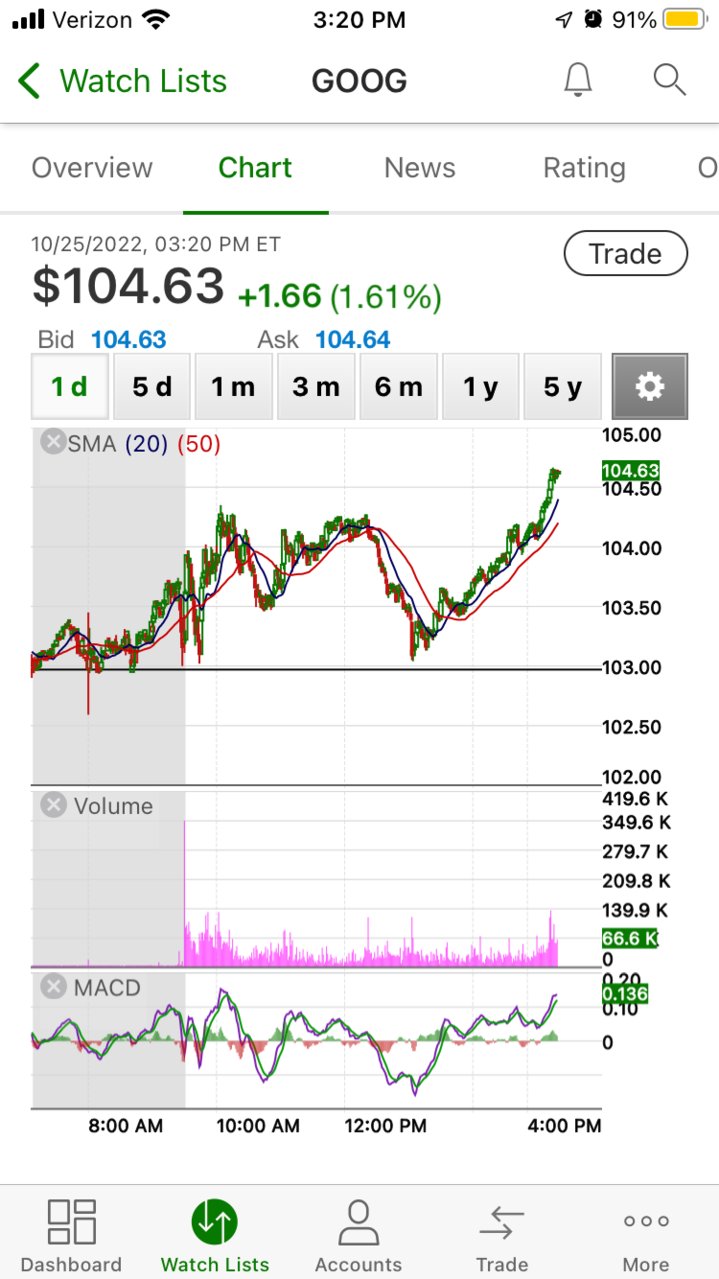719x1279 pixels.
Task: Tap the 12:00 PM time axis label
Action: 385,1125
